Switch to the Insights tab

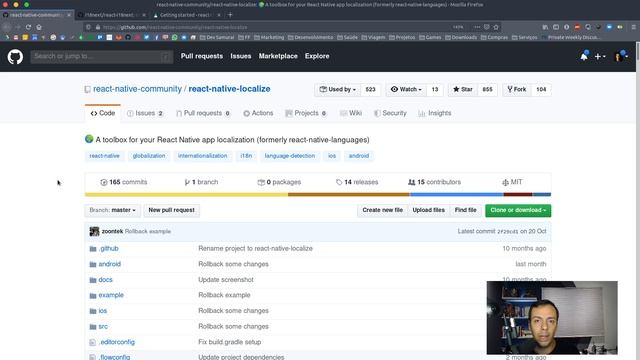pyautogui.click(x=435, y=113)
